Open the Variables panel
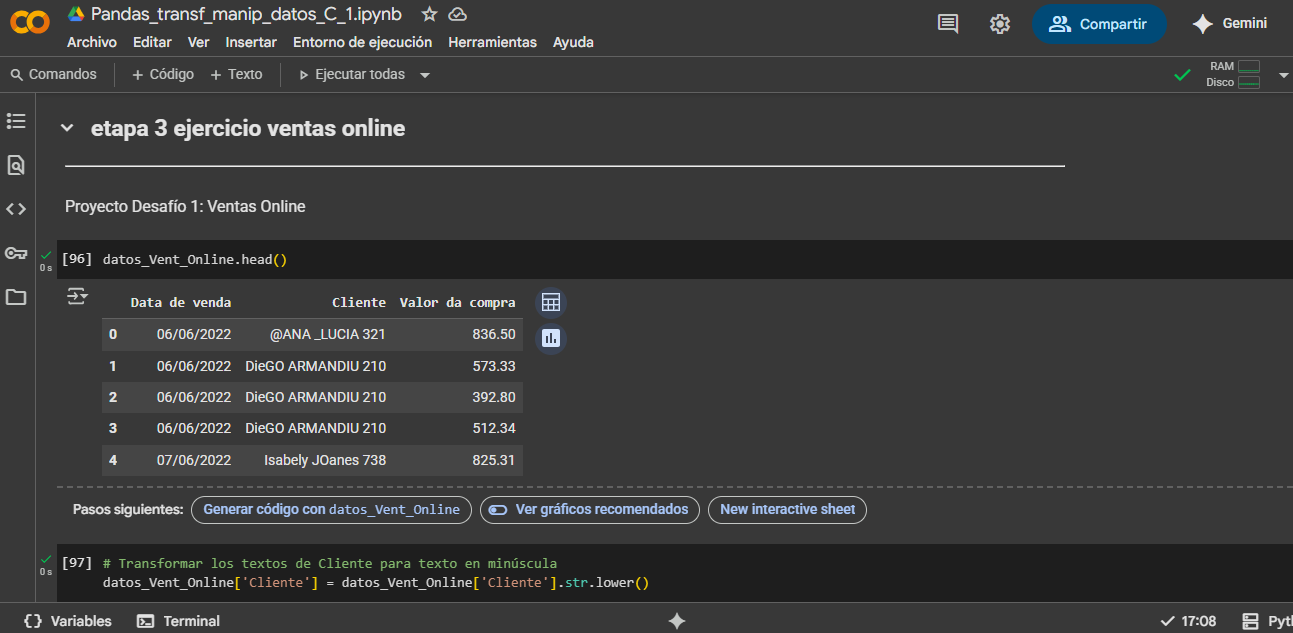The width and height of the screenshot is (1293, 633). [x=67, y=621]
